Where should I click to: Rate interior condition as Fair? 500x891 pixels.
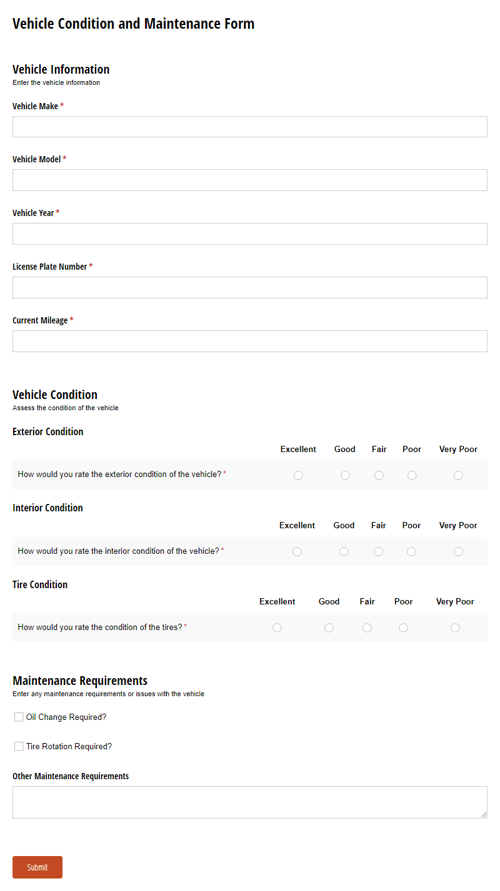pos(378,551)
